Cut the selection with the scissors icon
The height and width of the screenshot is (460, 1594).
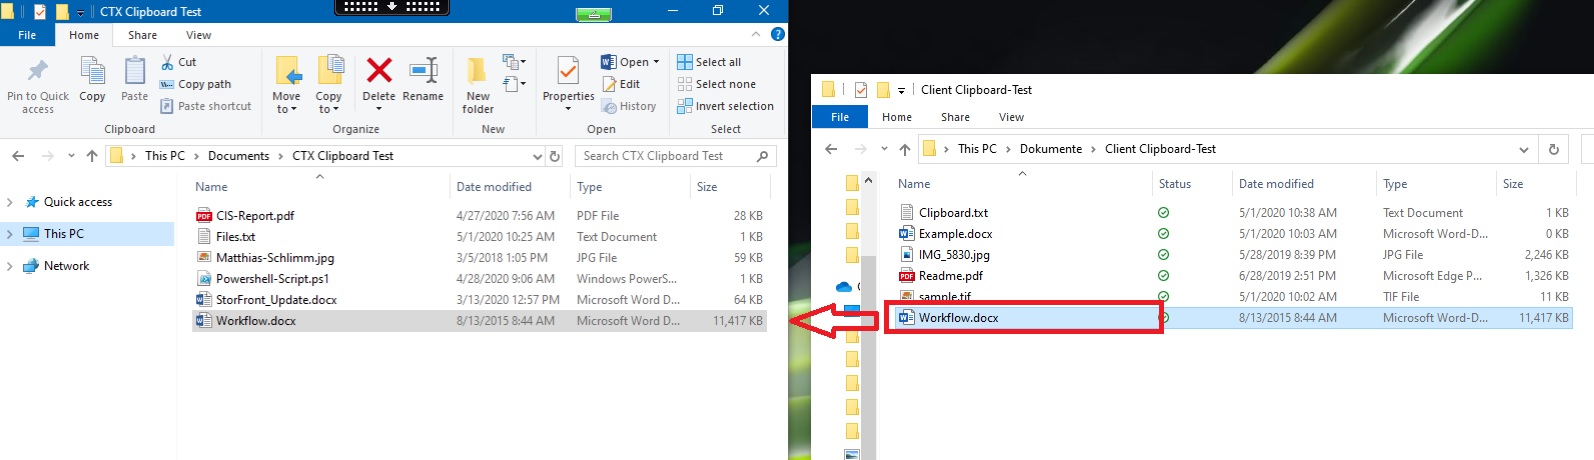click(x=179, y=62)
